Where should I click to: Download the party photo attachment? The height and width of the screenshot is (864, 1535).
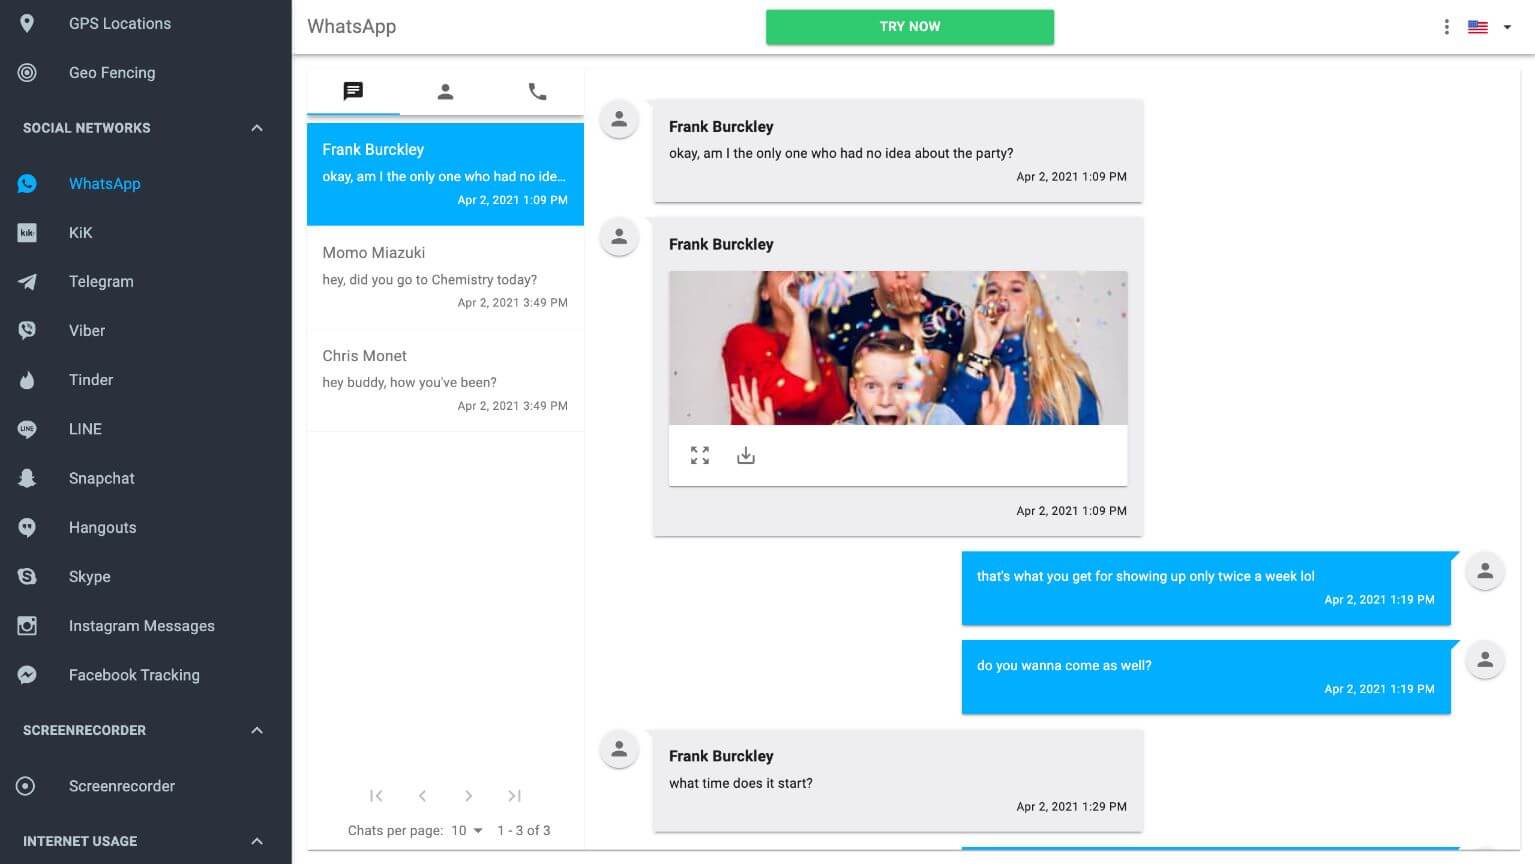(x=745, y=455)
